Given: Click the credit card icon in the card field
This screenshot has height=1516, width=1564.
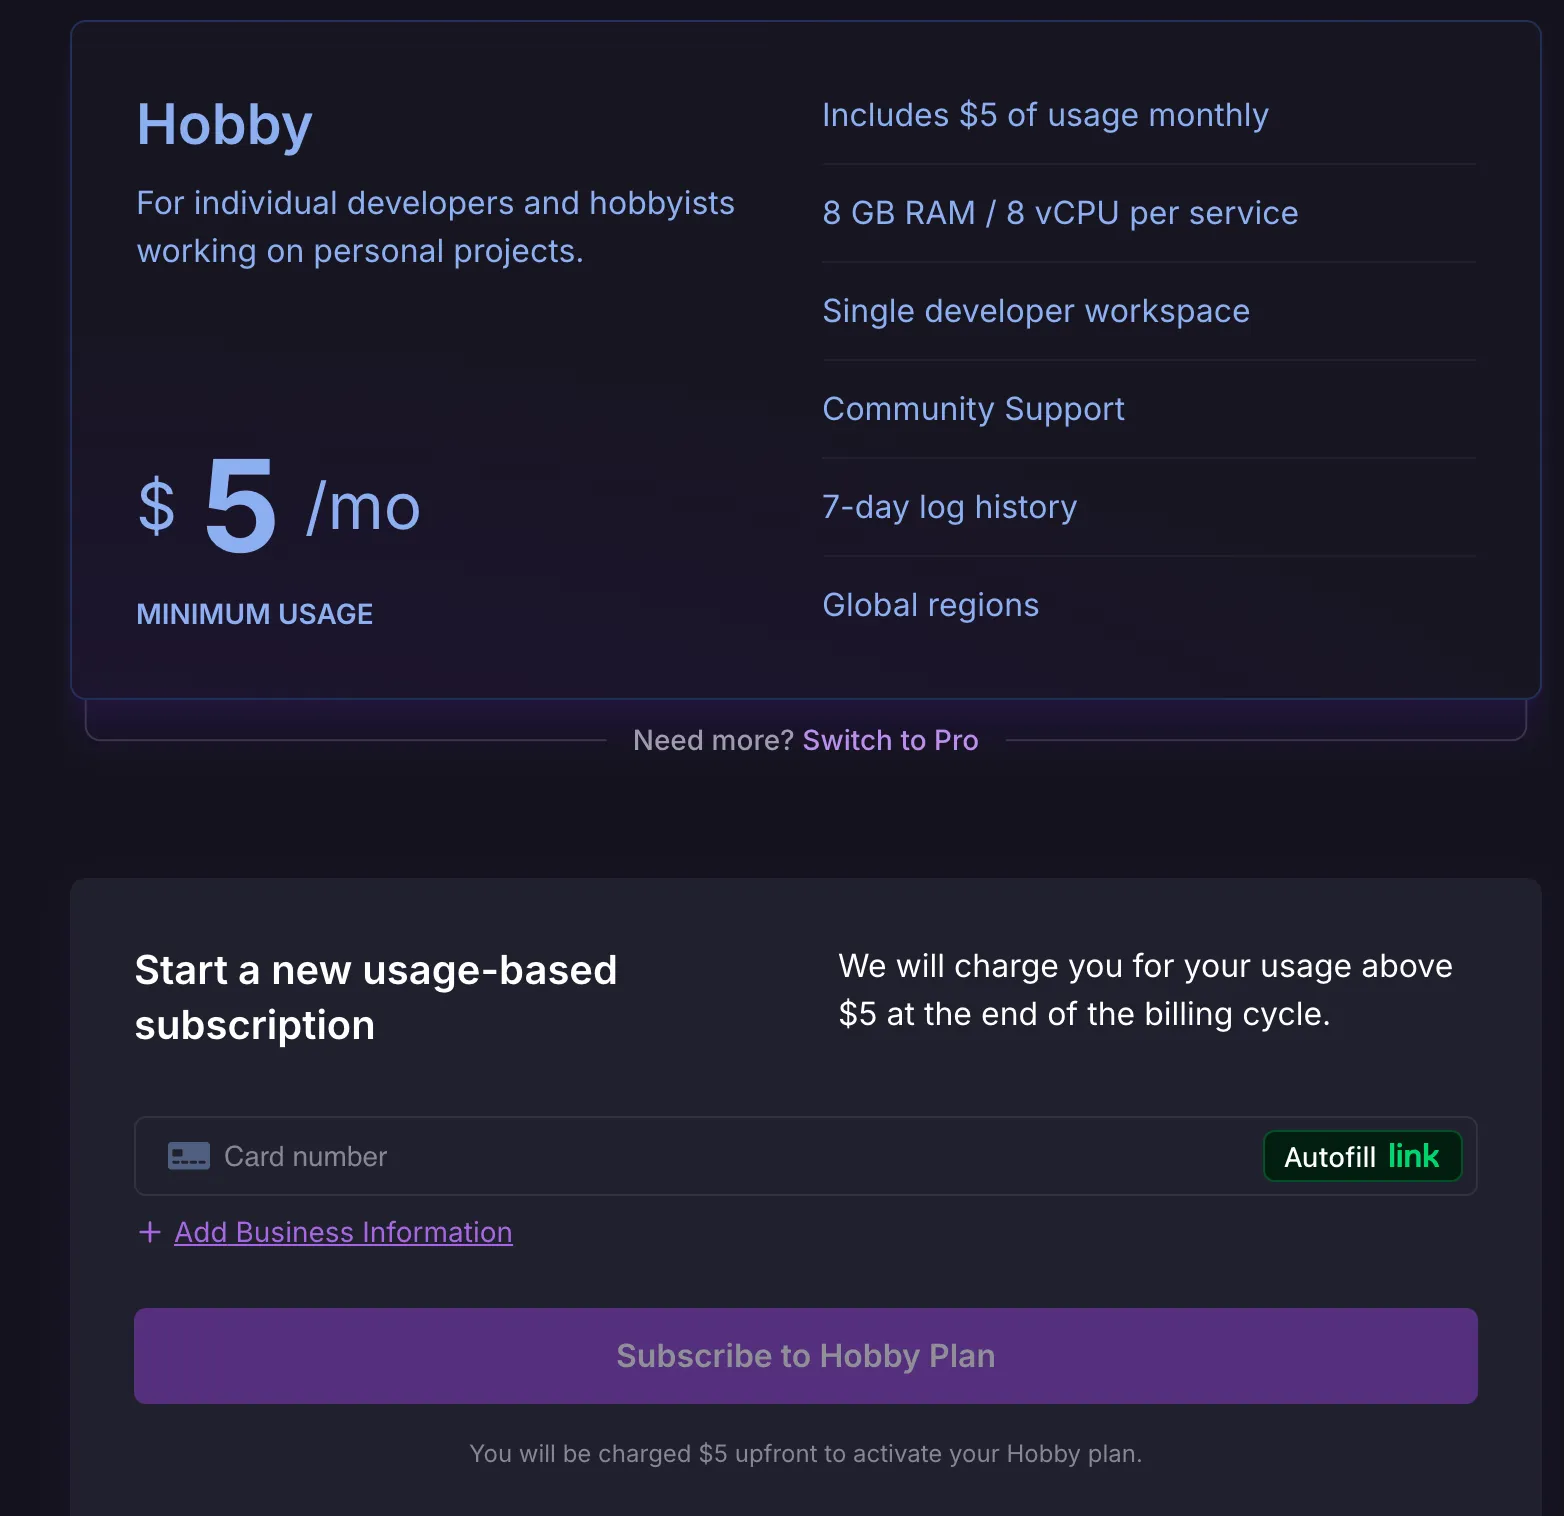Looking at the screenshot, I should (188, 1156).
